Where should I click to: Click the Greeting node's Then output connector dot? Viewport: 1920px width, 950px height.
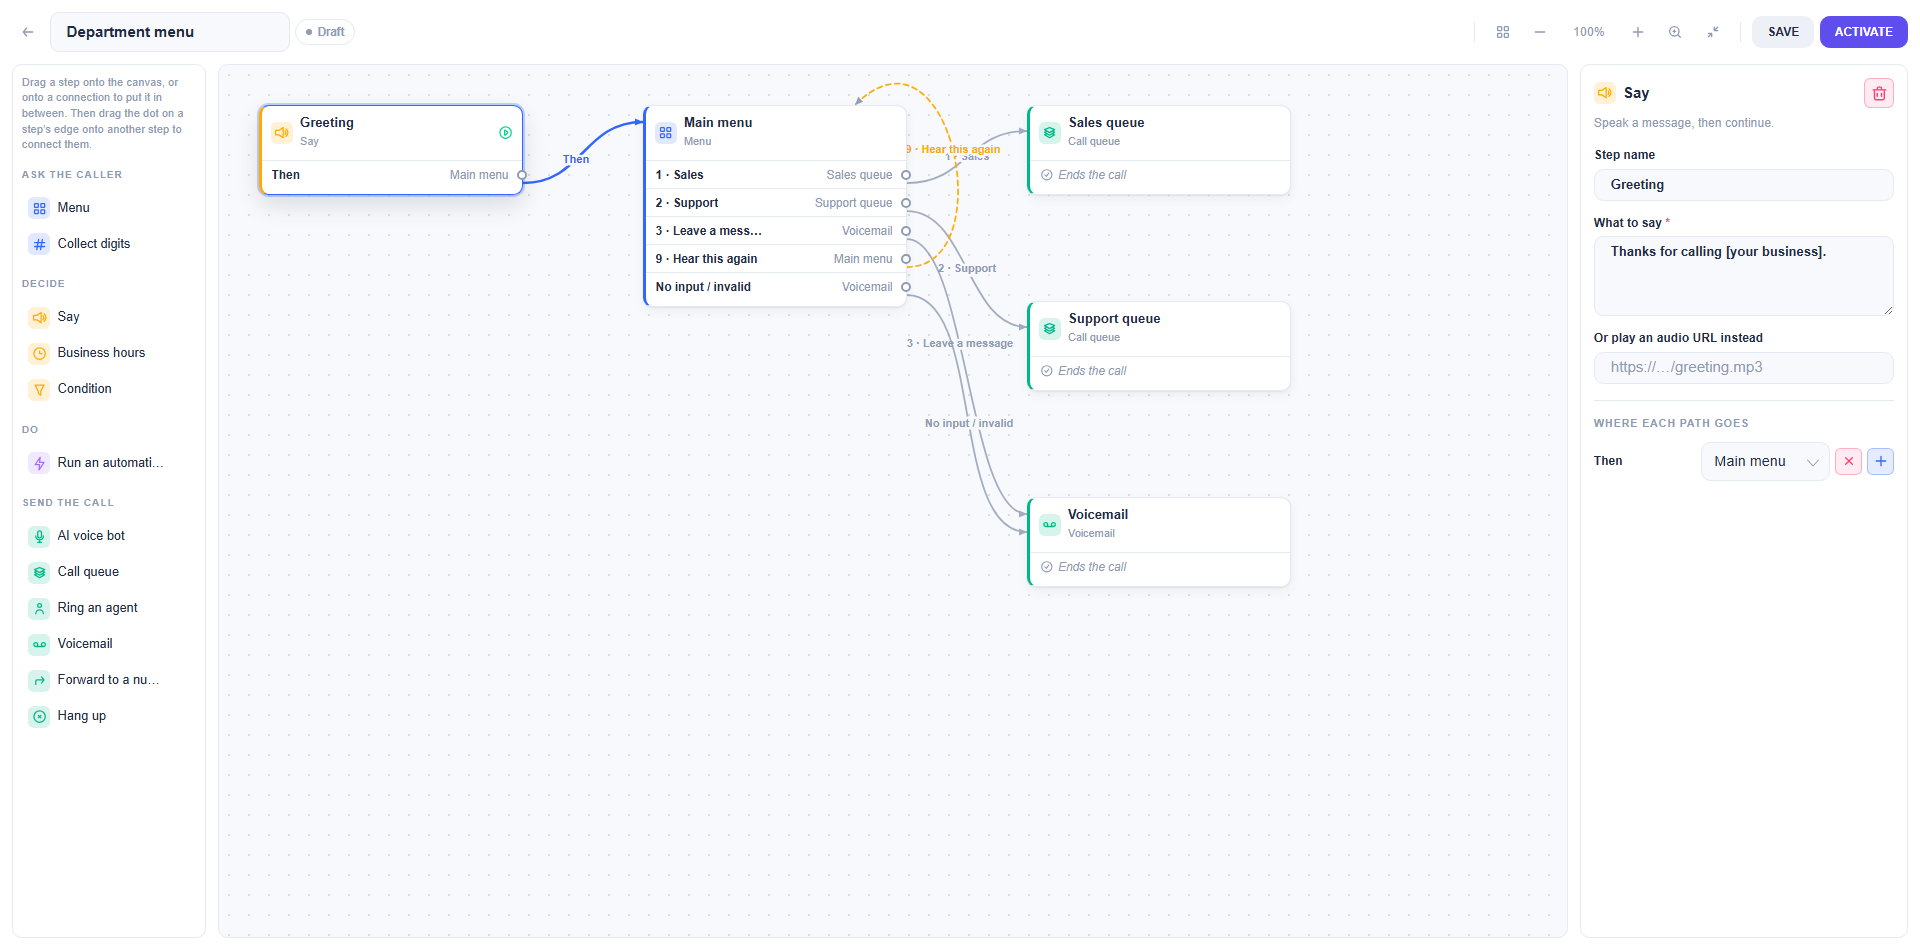tap(522, 175)
